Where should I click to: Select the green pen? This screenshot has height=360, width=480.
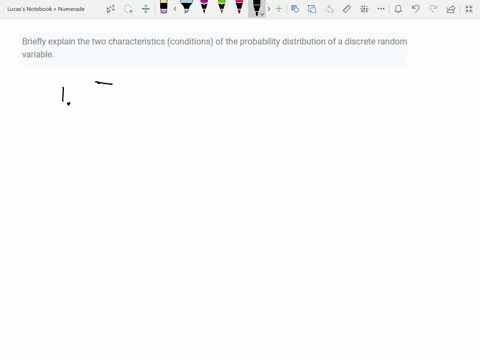click(222, 7)
